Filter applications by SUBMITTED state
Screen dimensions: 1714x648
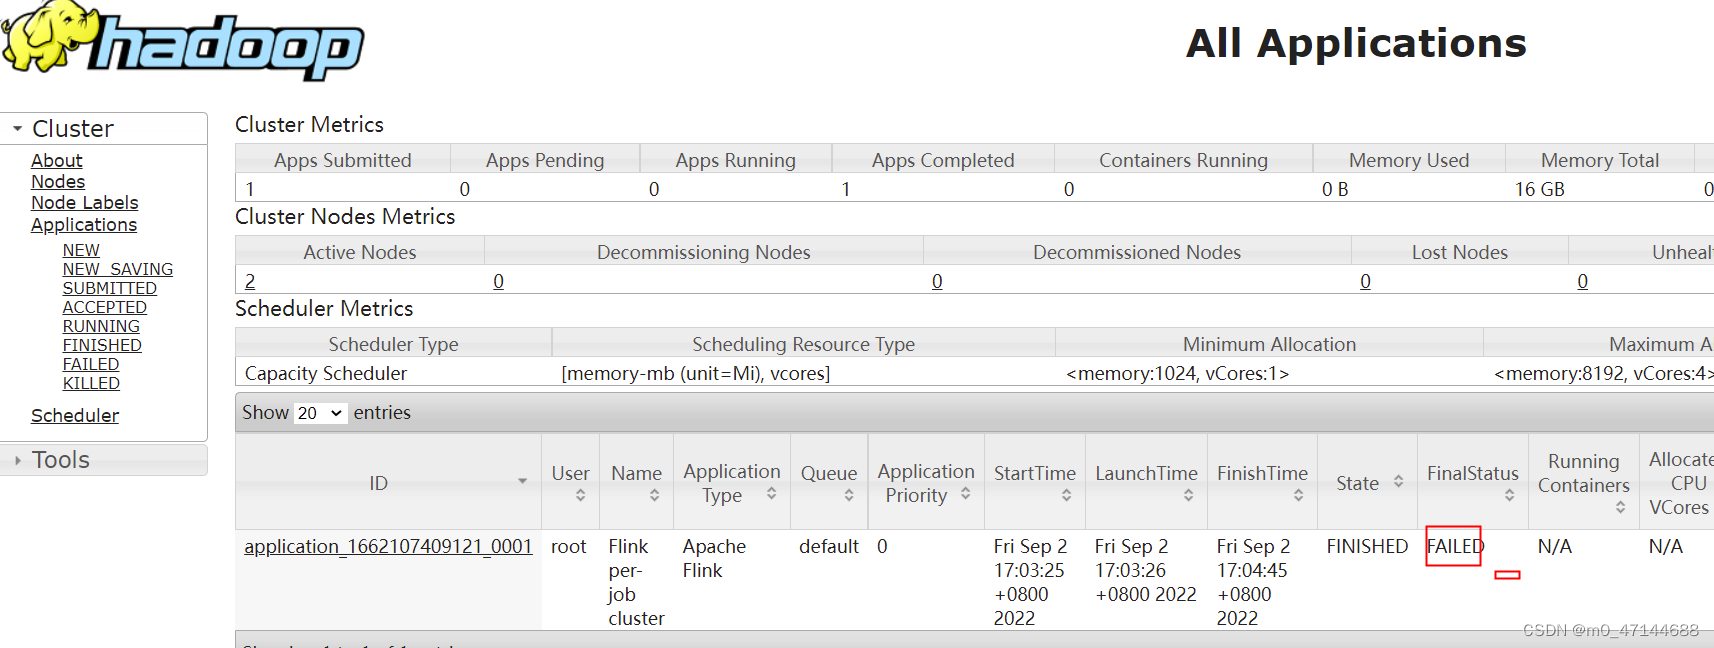(110, 288)
